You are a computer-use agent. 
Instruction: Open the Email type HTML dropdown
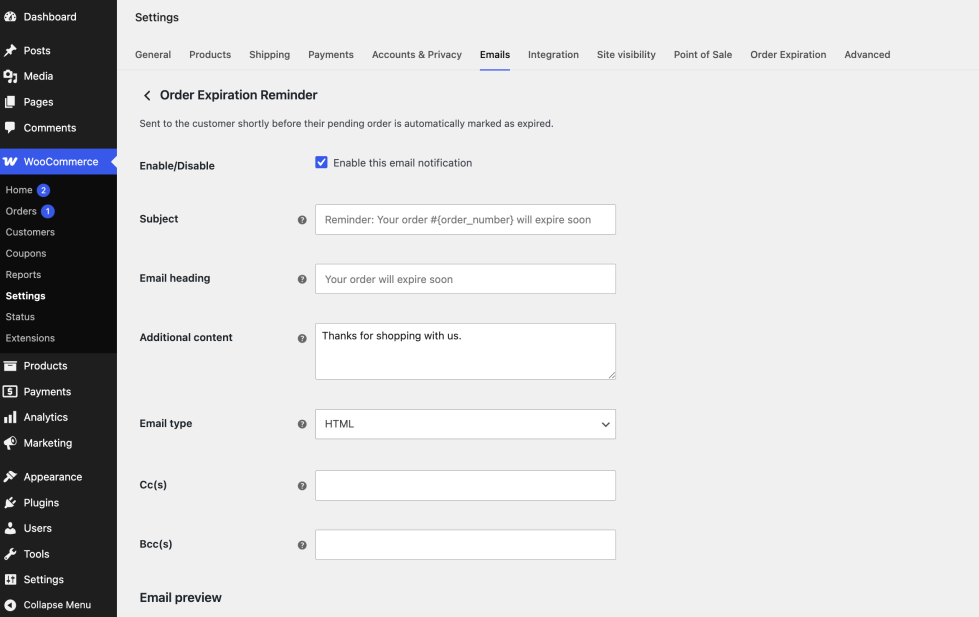tap(465, 424)
